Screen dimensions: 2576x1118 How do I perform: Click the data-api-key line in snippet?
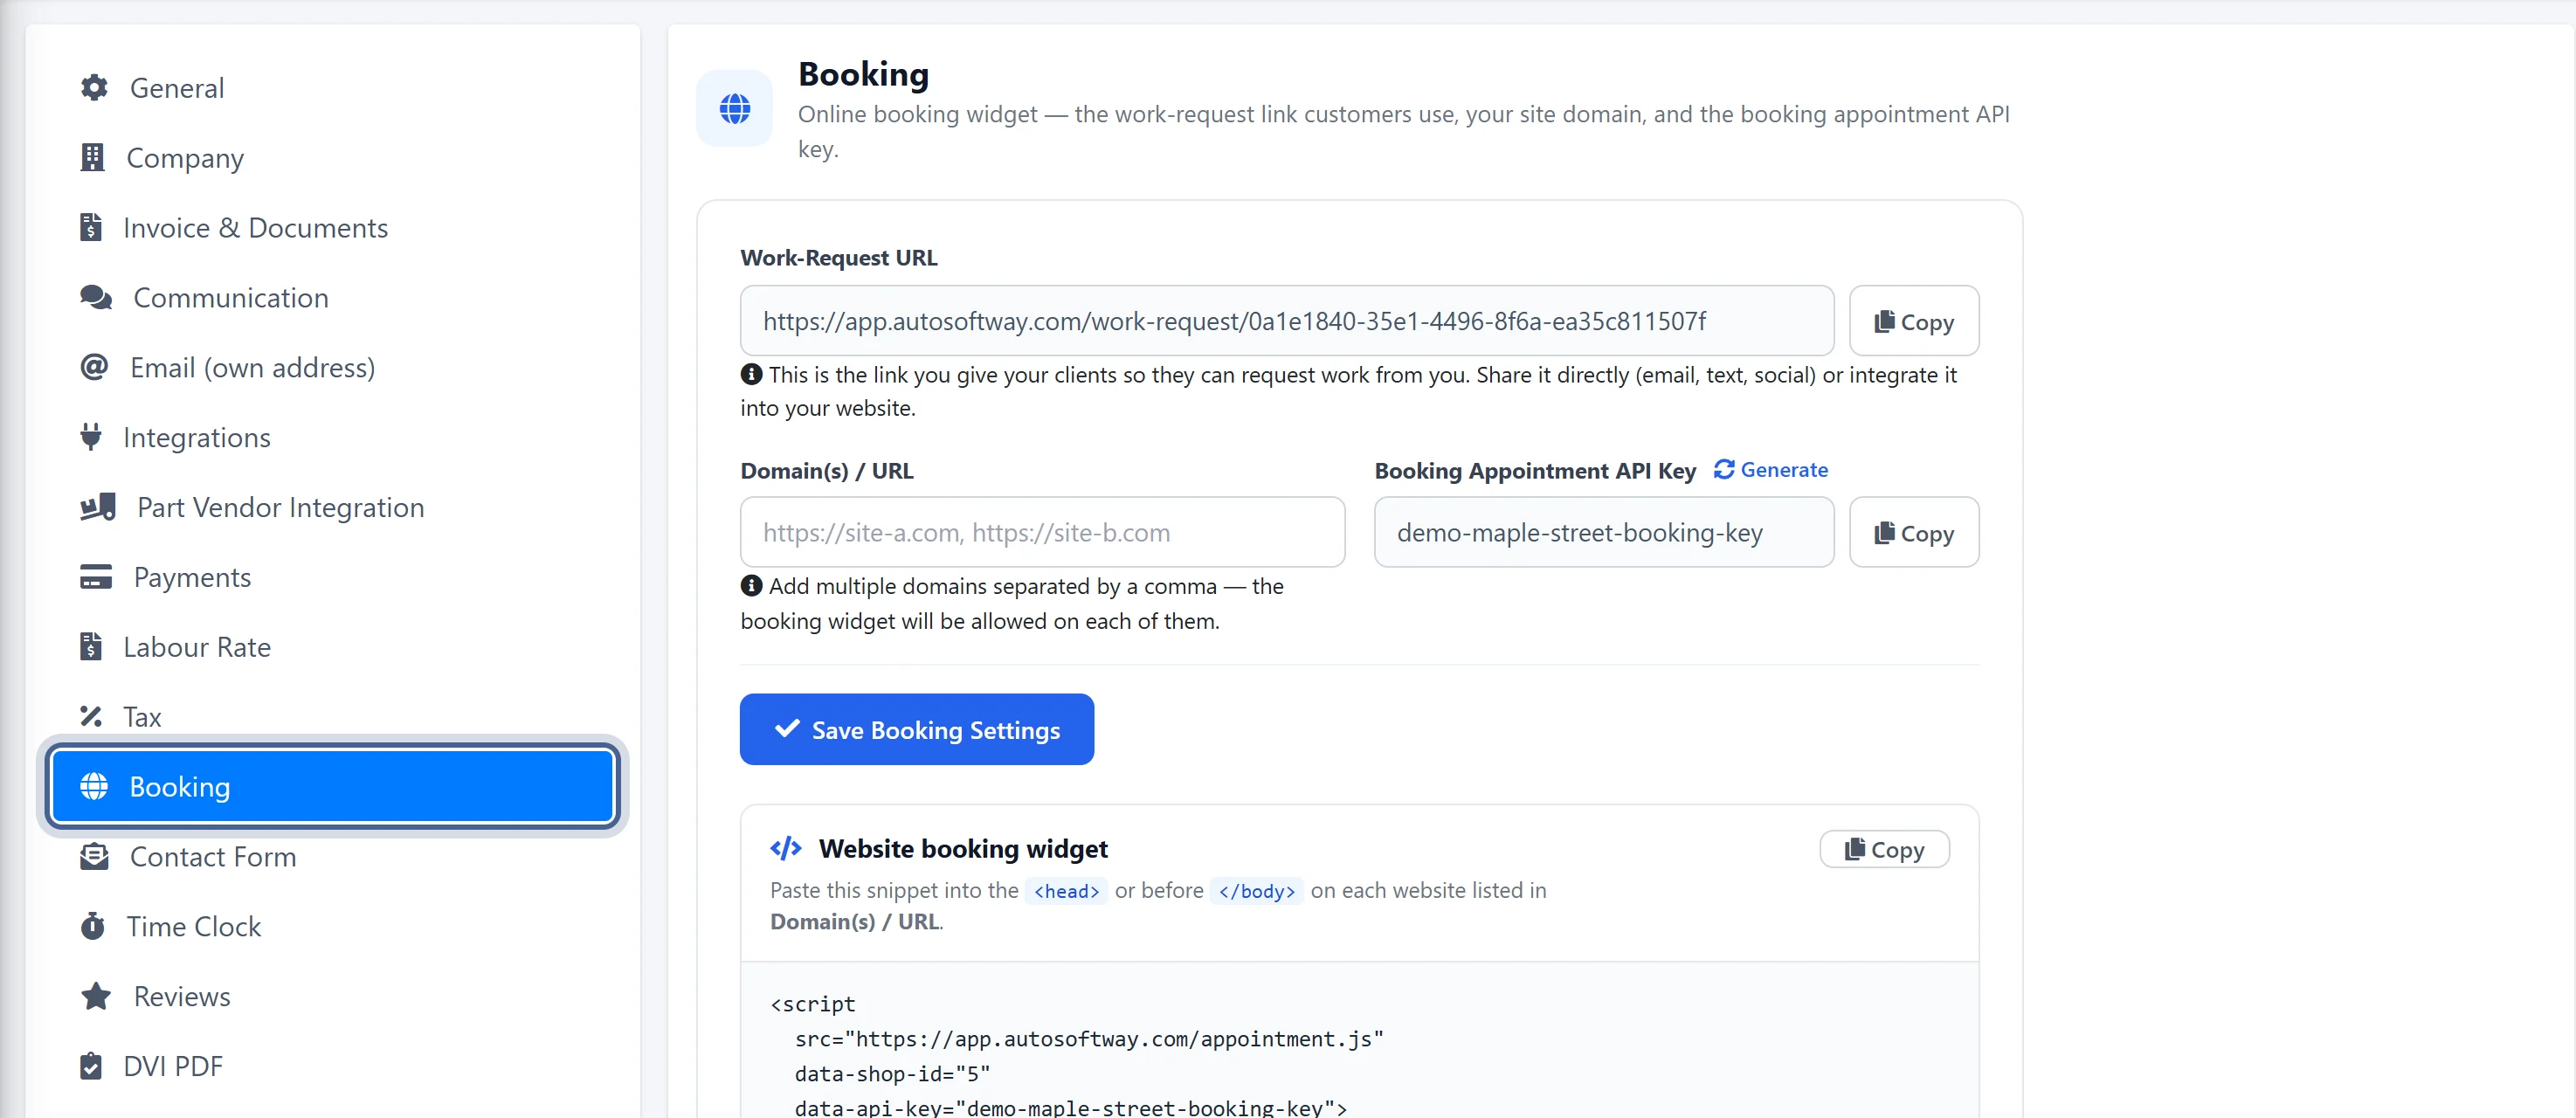(1070, 1107)
